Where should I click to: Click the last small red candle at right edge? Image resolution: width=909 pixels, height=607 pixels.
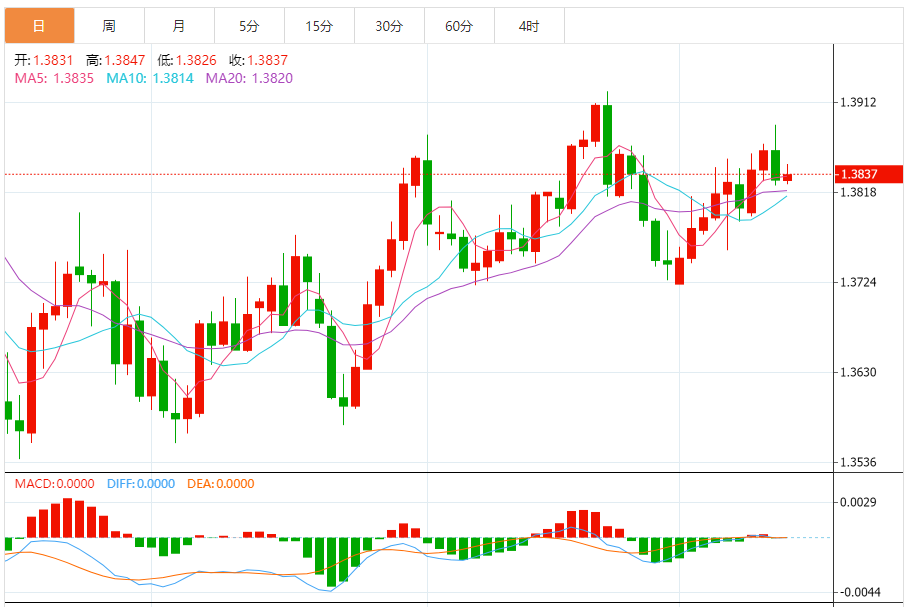point(787,177)
